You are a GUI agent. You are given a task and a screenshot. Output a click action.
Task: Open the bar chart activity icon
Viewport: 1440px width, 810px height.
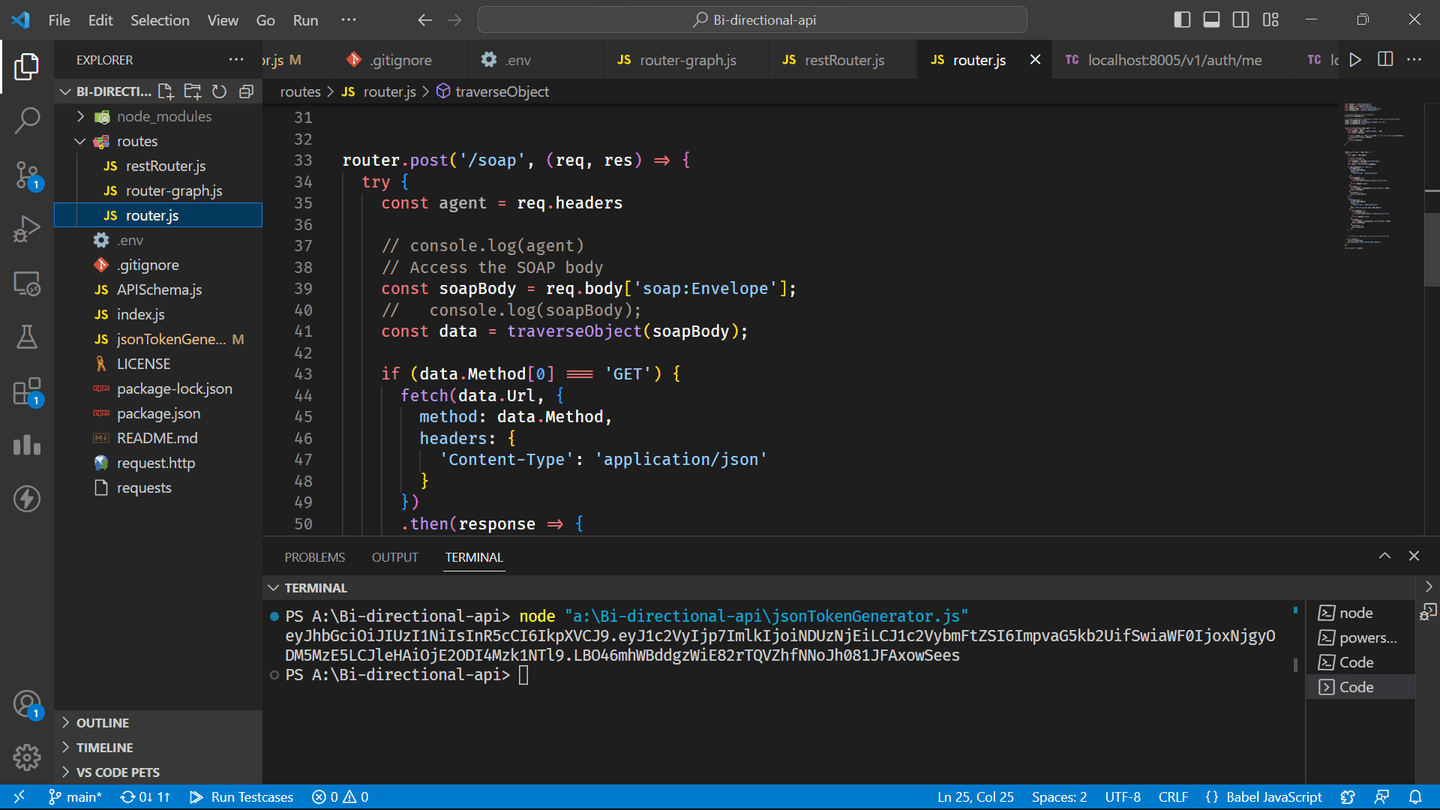27,445
